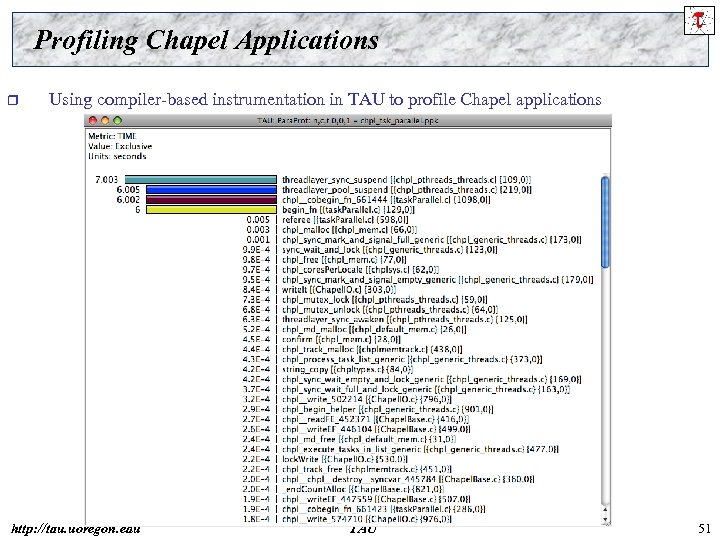
Task: Select the chpl__write_502214 row
Action: click(x=366, y=399)
